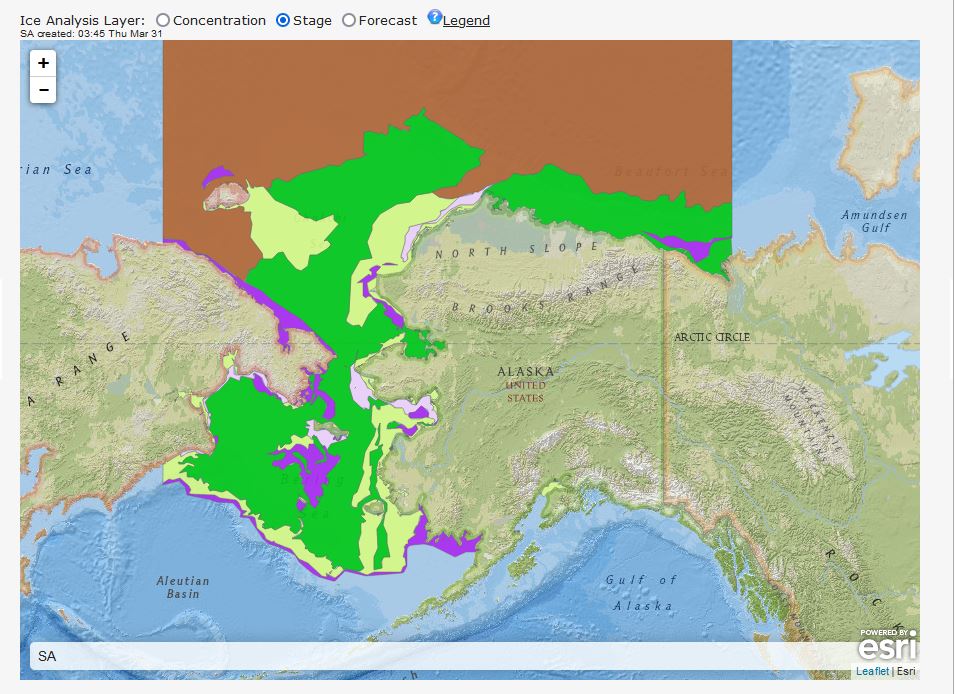Screen dimensions: 955x694
Task: Click the Esri logo on the map
Action: click(886, 645)
